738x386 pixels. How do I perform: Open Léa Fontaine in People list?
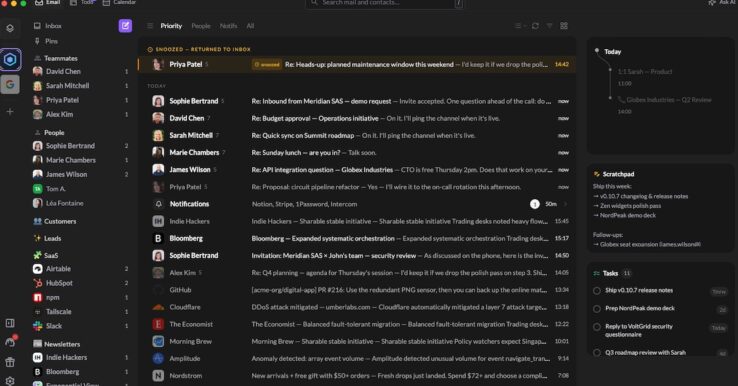tap(80, 203)
